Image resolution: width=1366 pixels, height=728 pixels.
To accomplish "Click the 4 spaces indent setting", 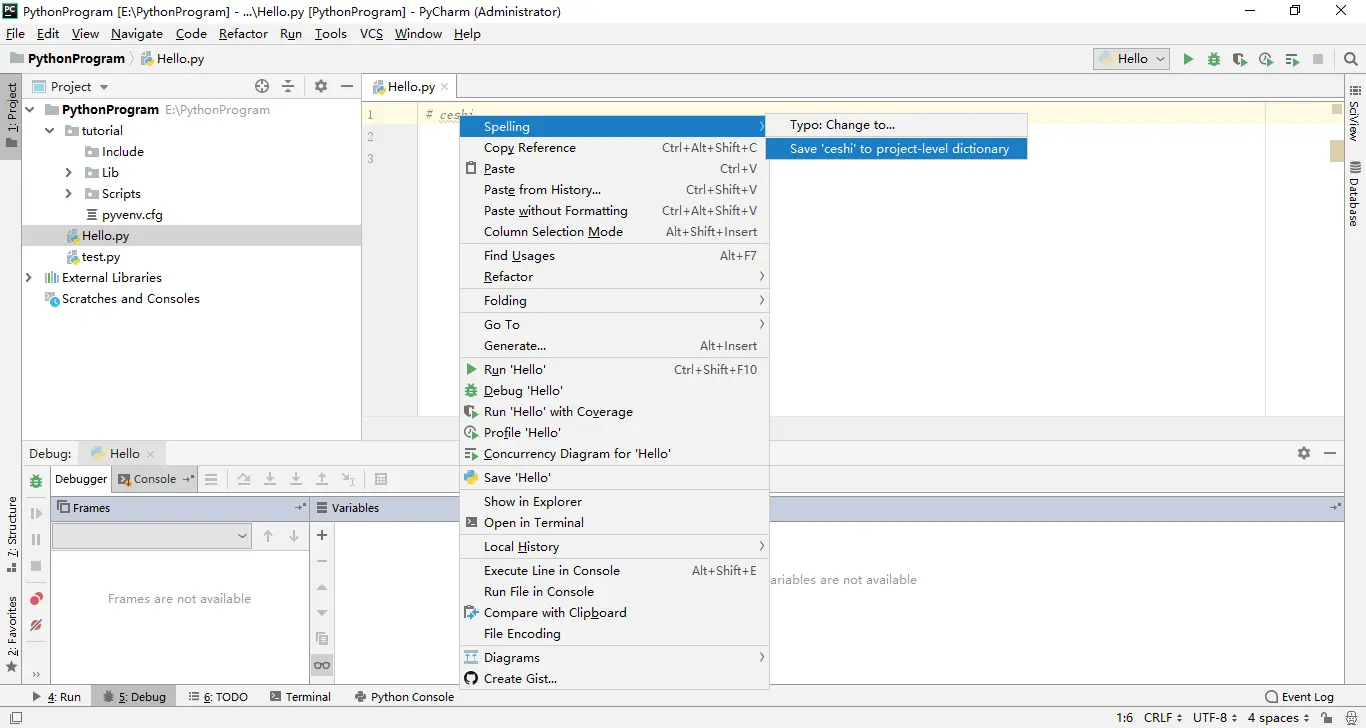I will [x=1278, y=718].
